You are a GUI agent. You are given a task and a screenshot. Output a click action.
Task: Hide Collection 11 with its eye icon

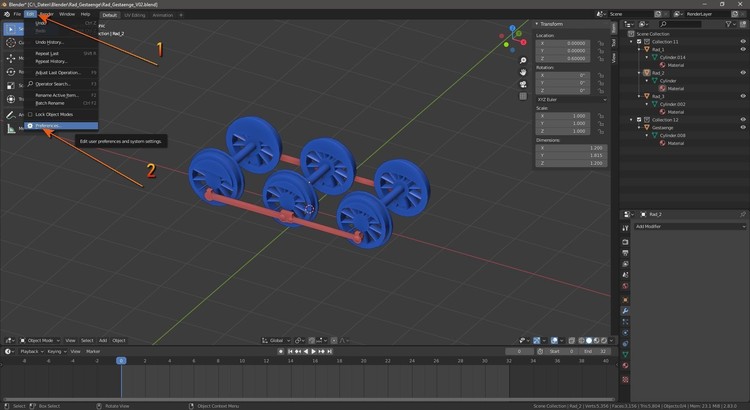click(742, 42)
